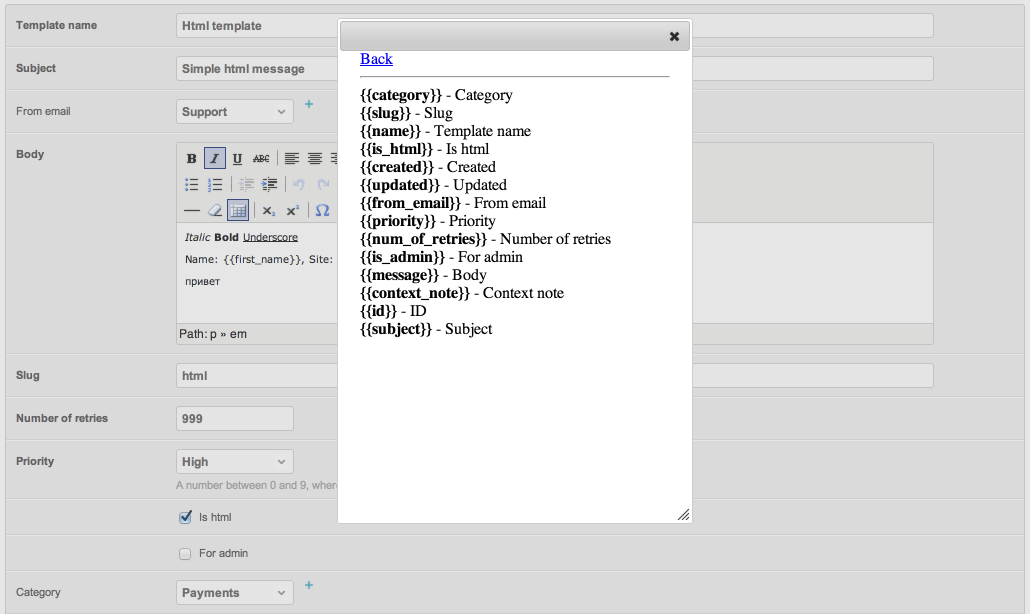
Task: Open the From email Support dropdown
Action: click(x=235, y=112)
